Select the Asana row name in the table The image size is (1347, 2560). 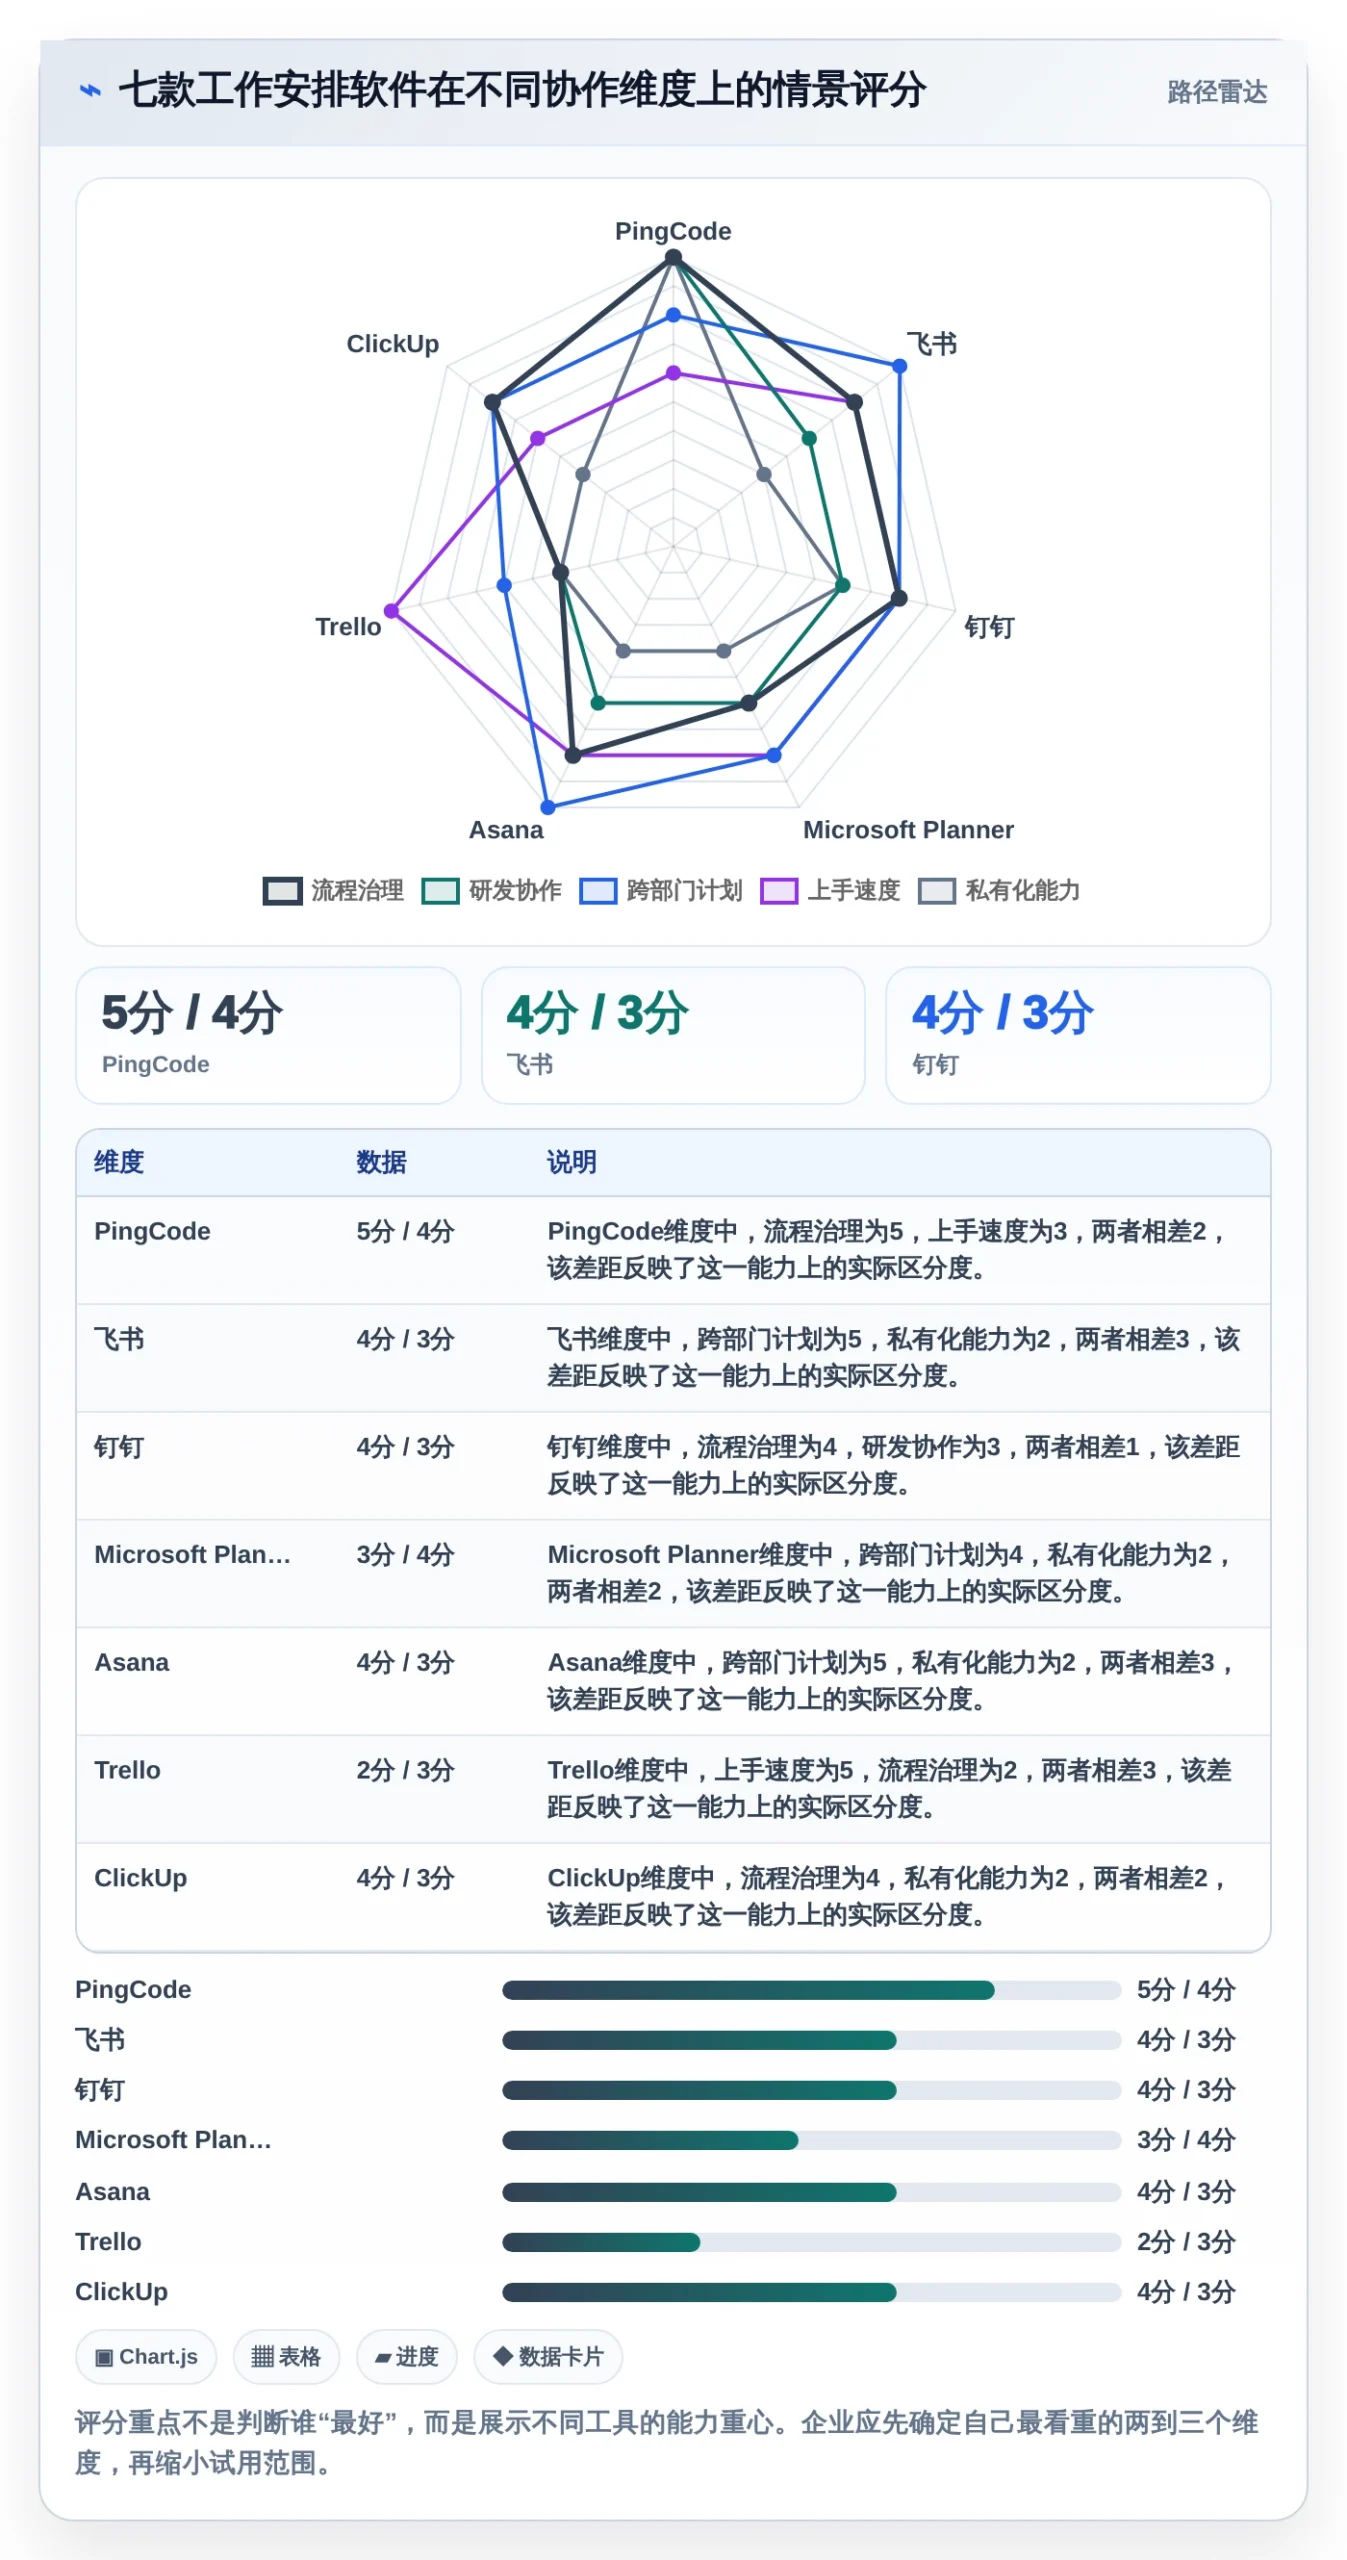[131, 1662]
